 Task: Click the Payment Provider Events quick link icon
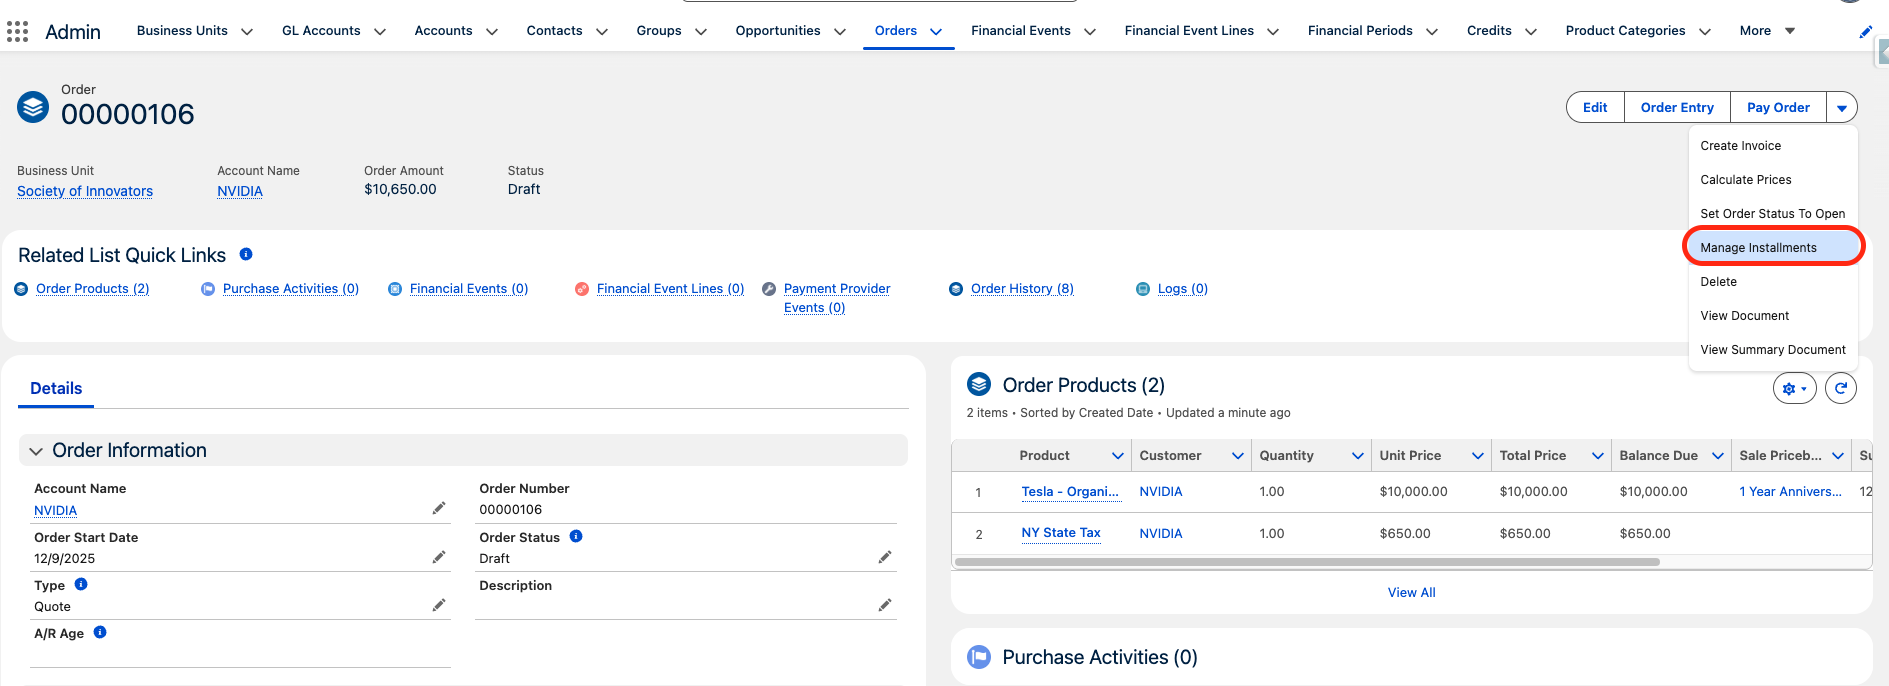pos(769,289)
